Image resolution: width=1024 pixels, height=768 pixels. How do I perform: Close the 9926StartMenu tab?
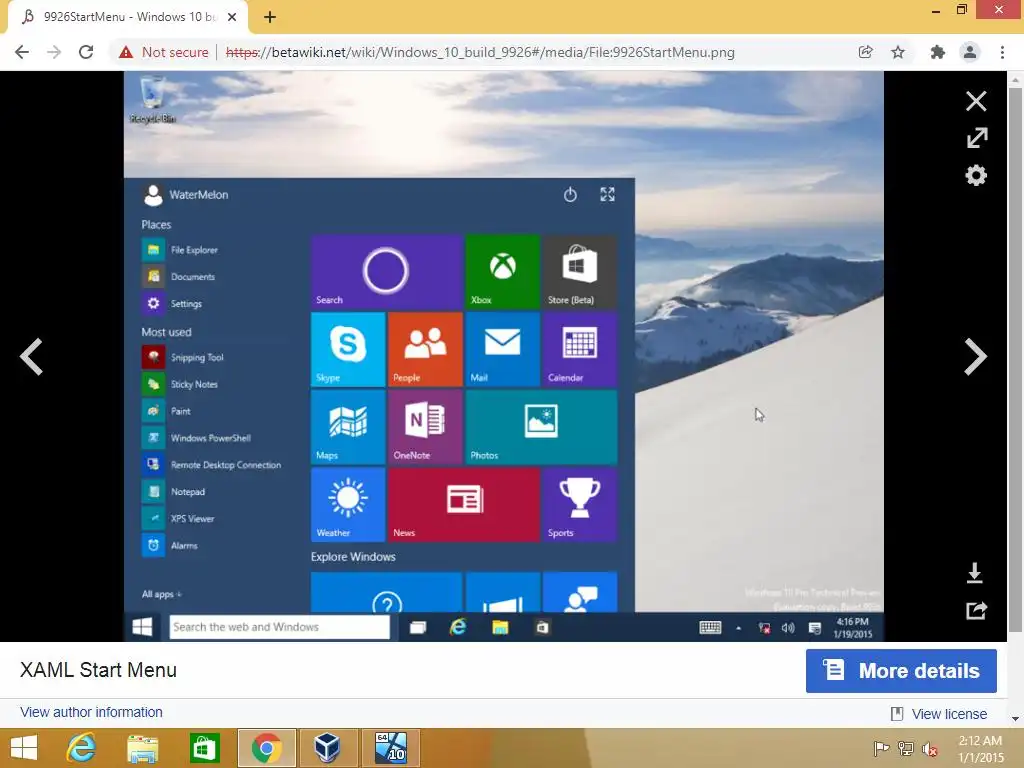pyautogui.click(x=232, y=17)
